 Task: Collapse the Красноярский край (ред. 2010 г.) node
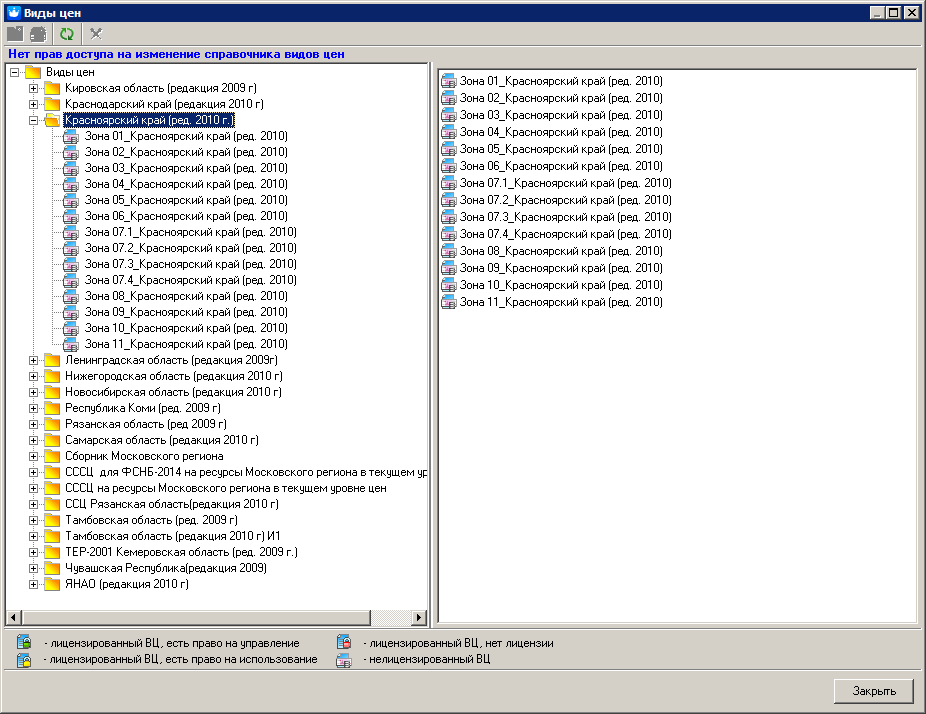[x=33, y=120]
